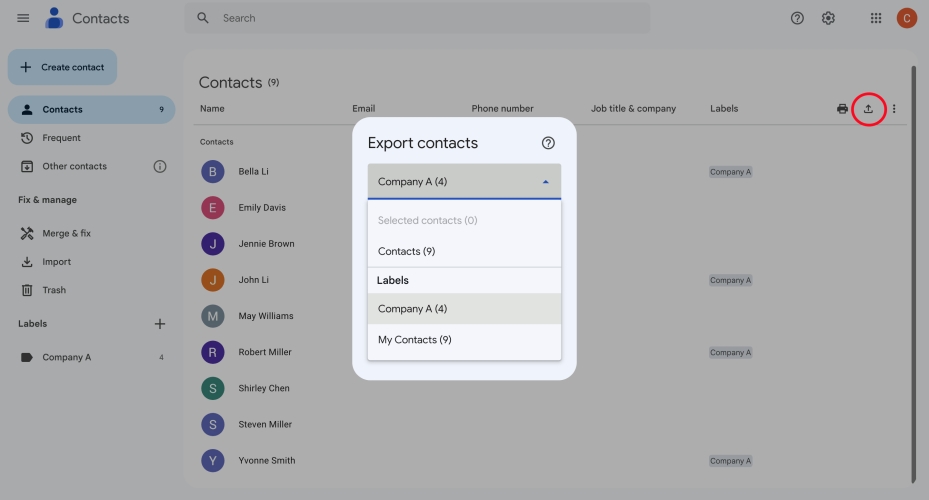Click Company A chip on Yvonne Smith row
This screenshot has height=500, width=929.
[x=731, y=461]
